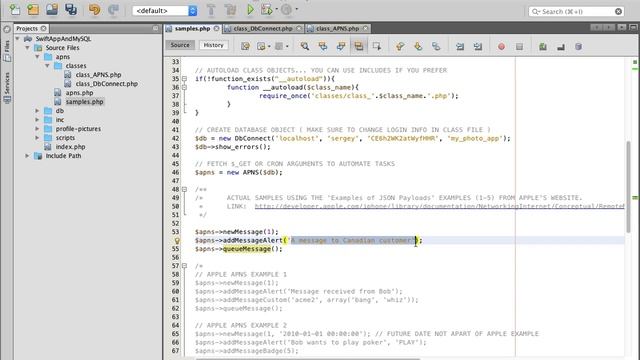Collapse the classes folder
The height and width of the screenshot is (360, 640).
tap(47, 66)
